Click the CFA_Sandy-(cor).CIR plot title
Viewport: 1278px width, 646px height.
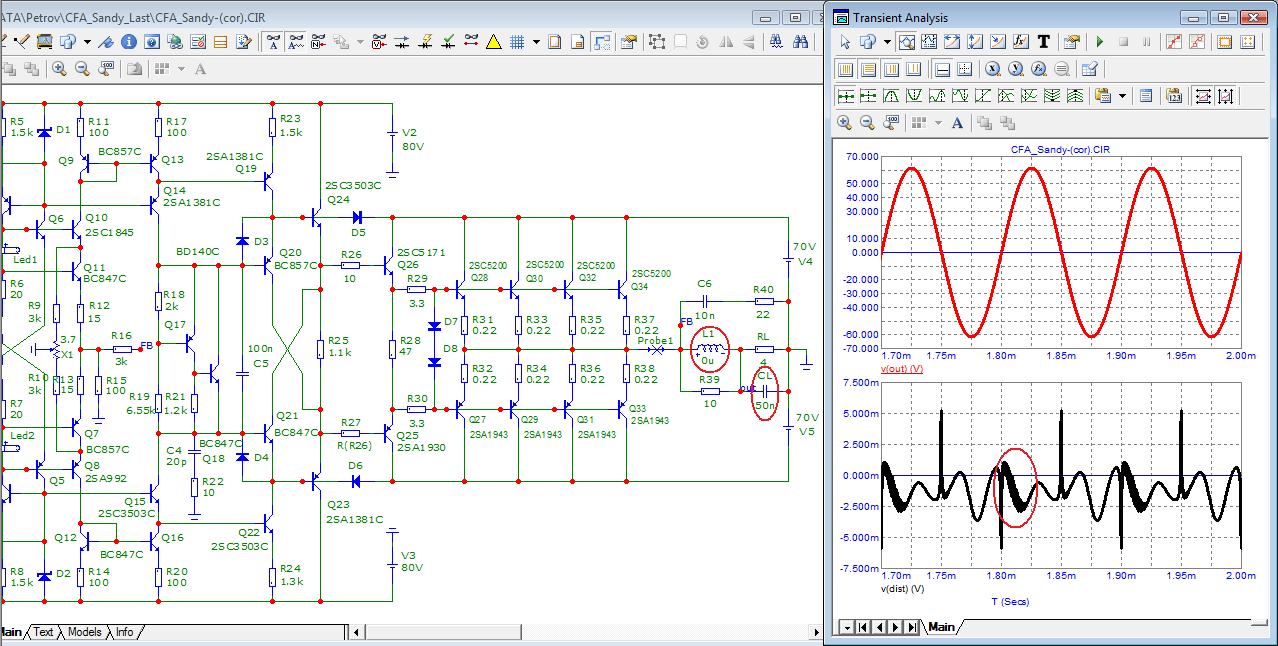(1060, 149)
